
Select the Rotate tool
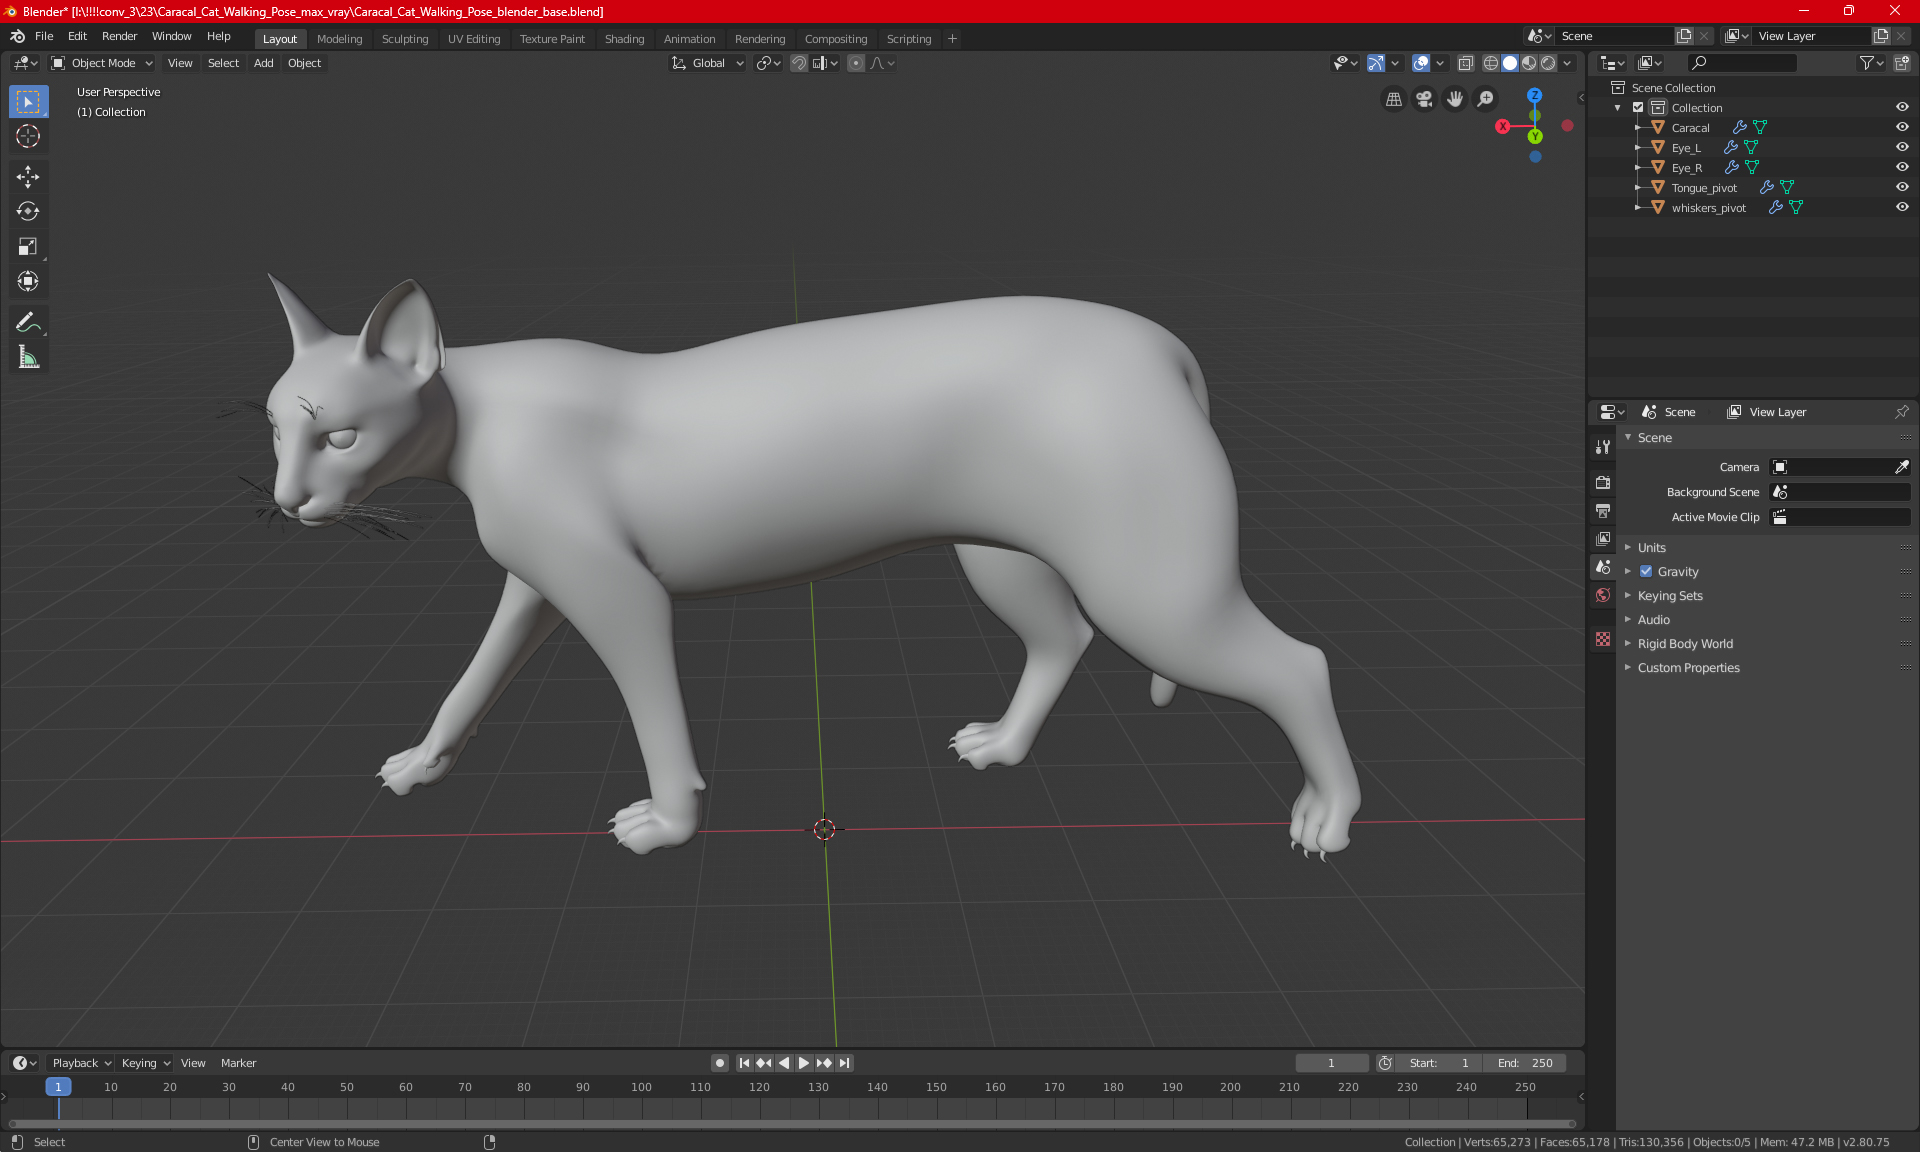[28, 212]
